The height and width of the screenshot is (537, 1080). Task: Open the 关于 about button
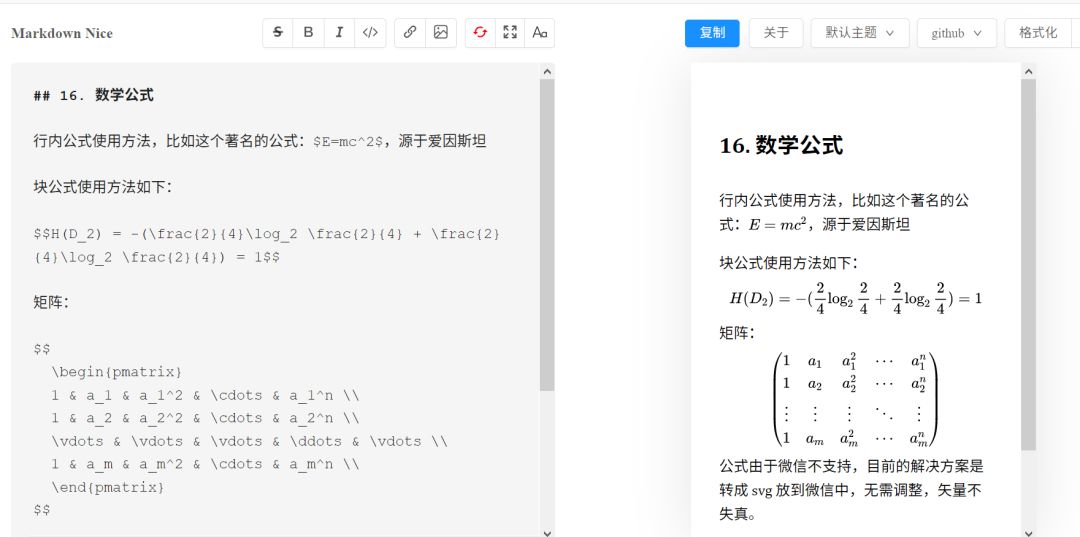click(776, 33)
